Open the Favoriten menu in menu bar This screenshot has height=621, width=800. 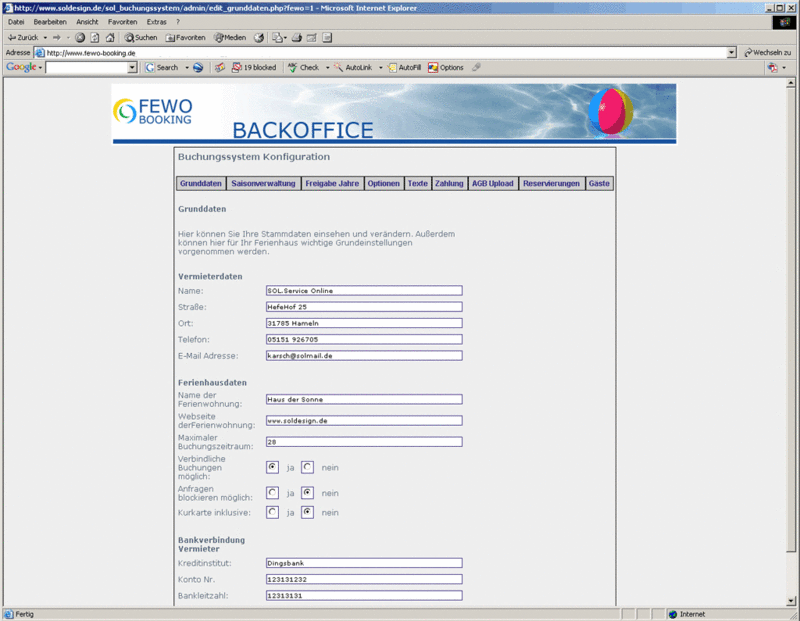[123, 21]
